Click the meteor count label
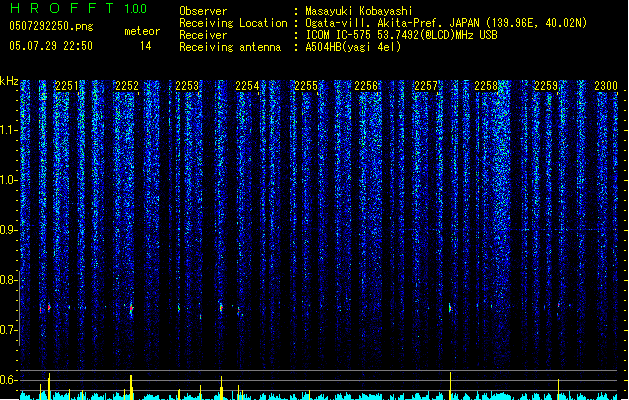629x400 pixels. (142, 31)
